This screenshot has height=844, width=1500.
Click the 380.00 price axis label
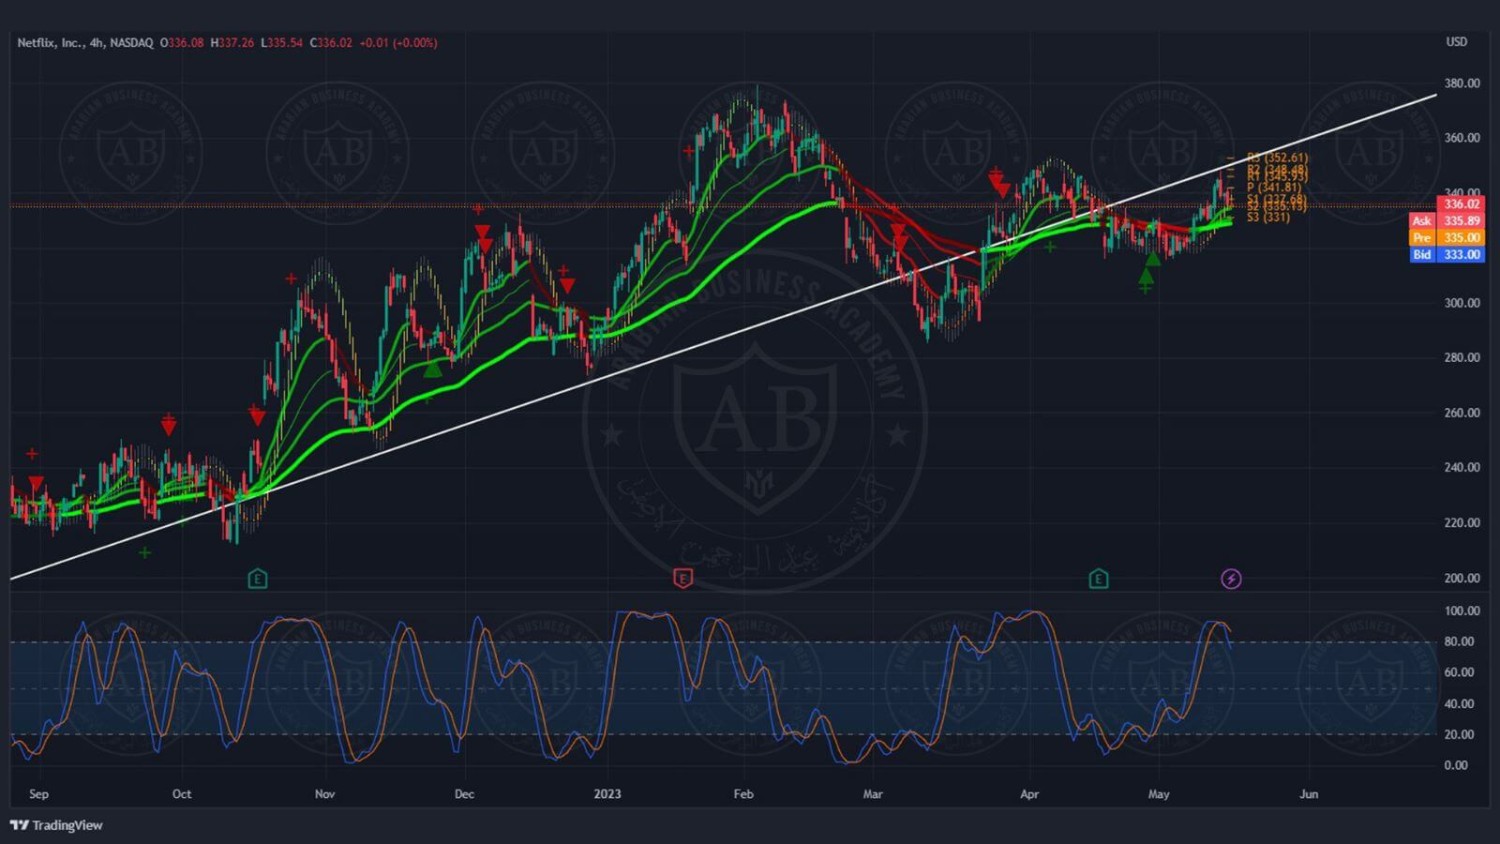1462,83
